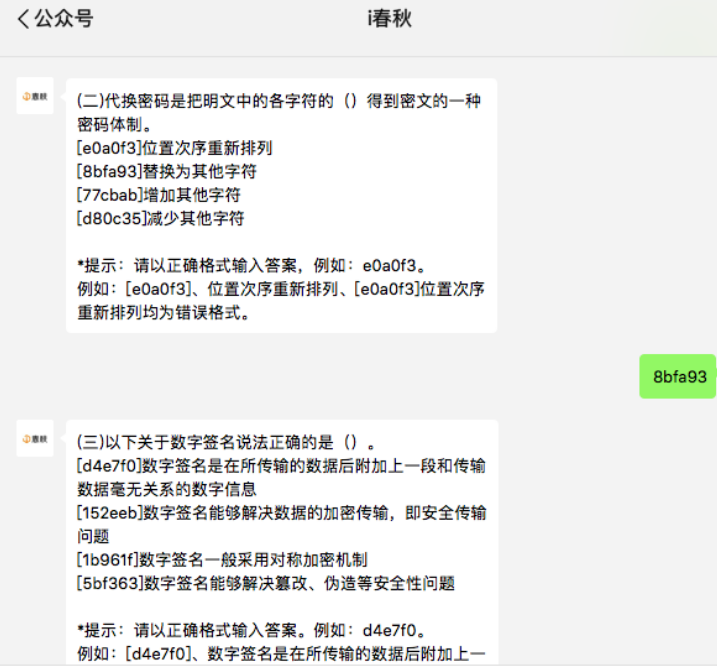Click the 提示 line ending with d4e7f0
717x666 pixels.
(x=253, y=630)
